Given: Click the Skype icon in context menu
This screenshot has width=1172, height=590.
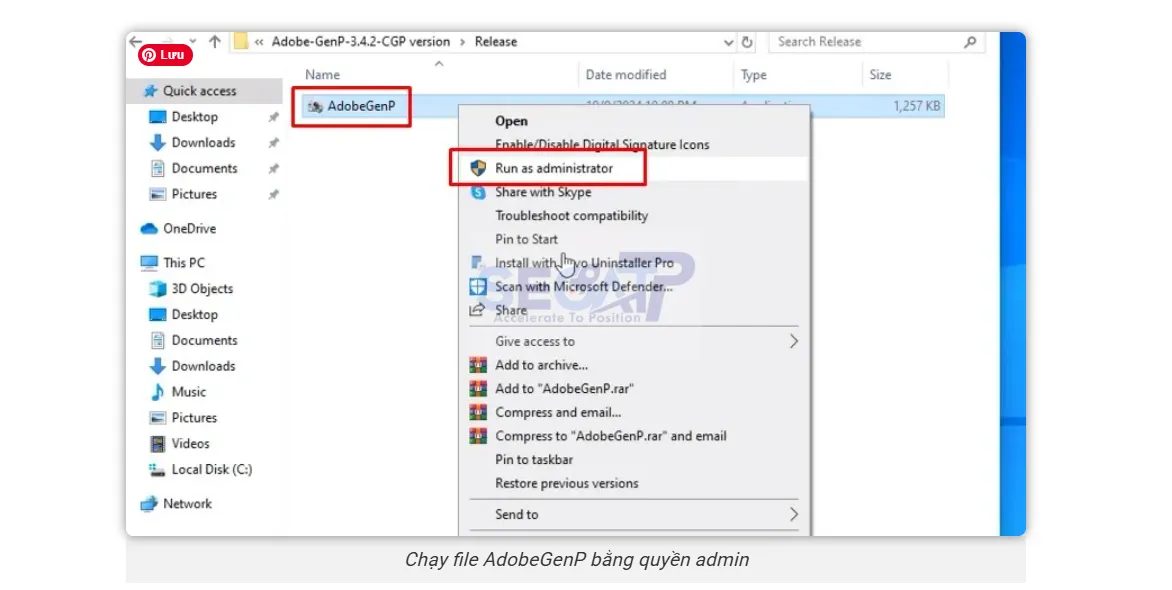Looking at the screenshot, I should [478, 192].
